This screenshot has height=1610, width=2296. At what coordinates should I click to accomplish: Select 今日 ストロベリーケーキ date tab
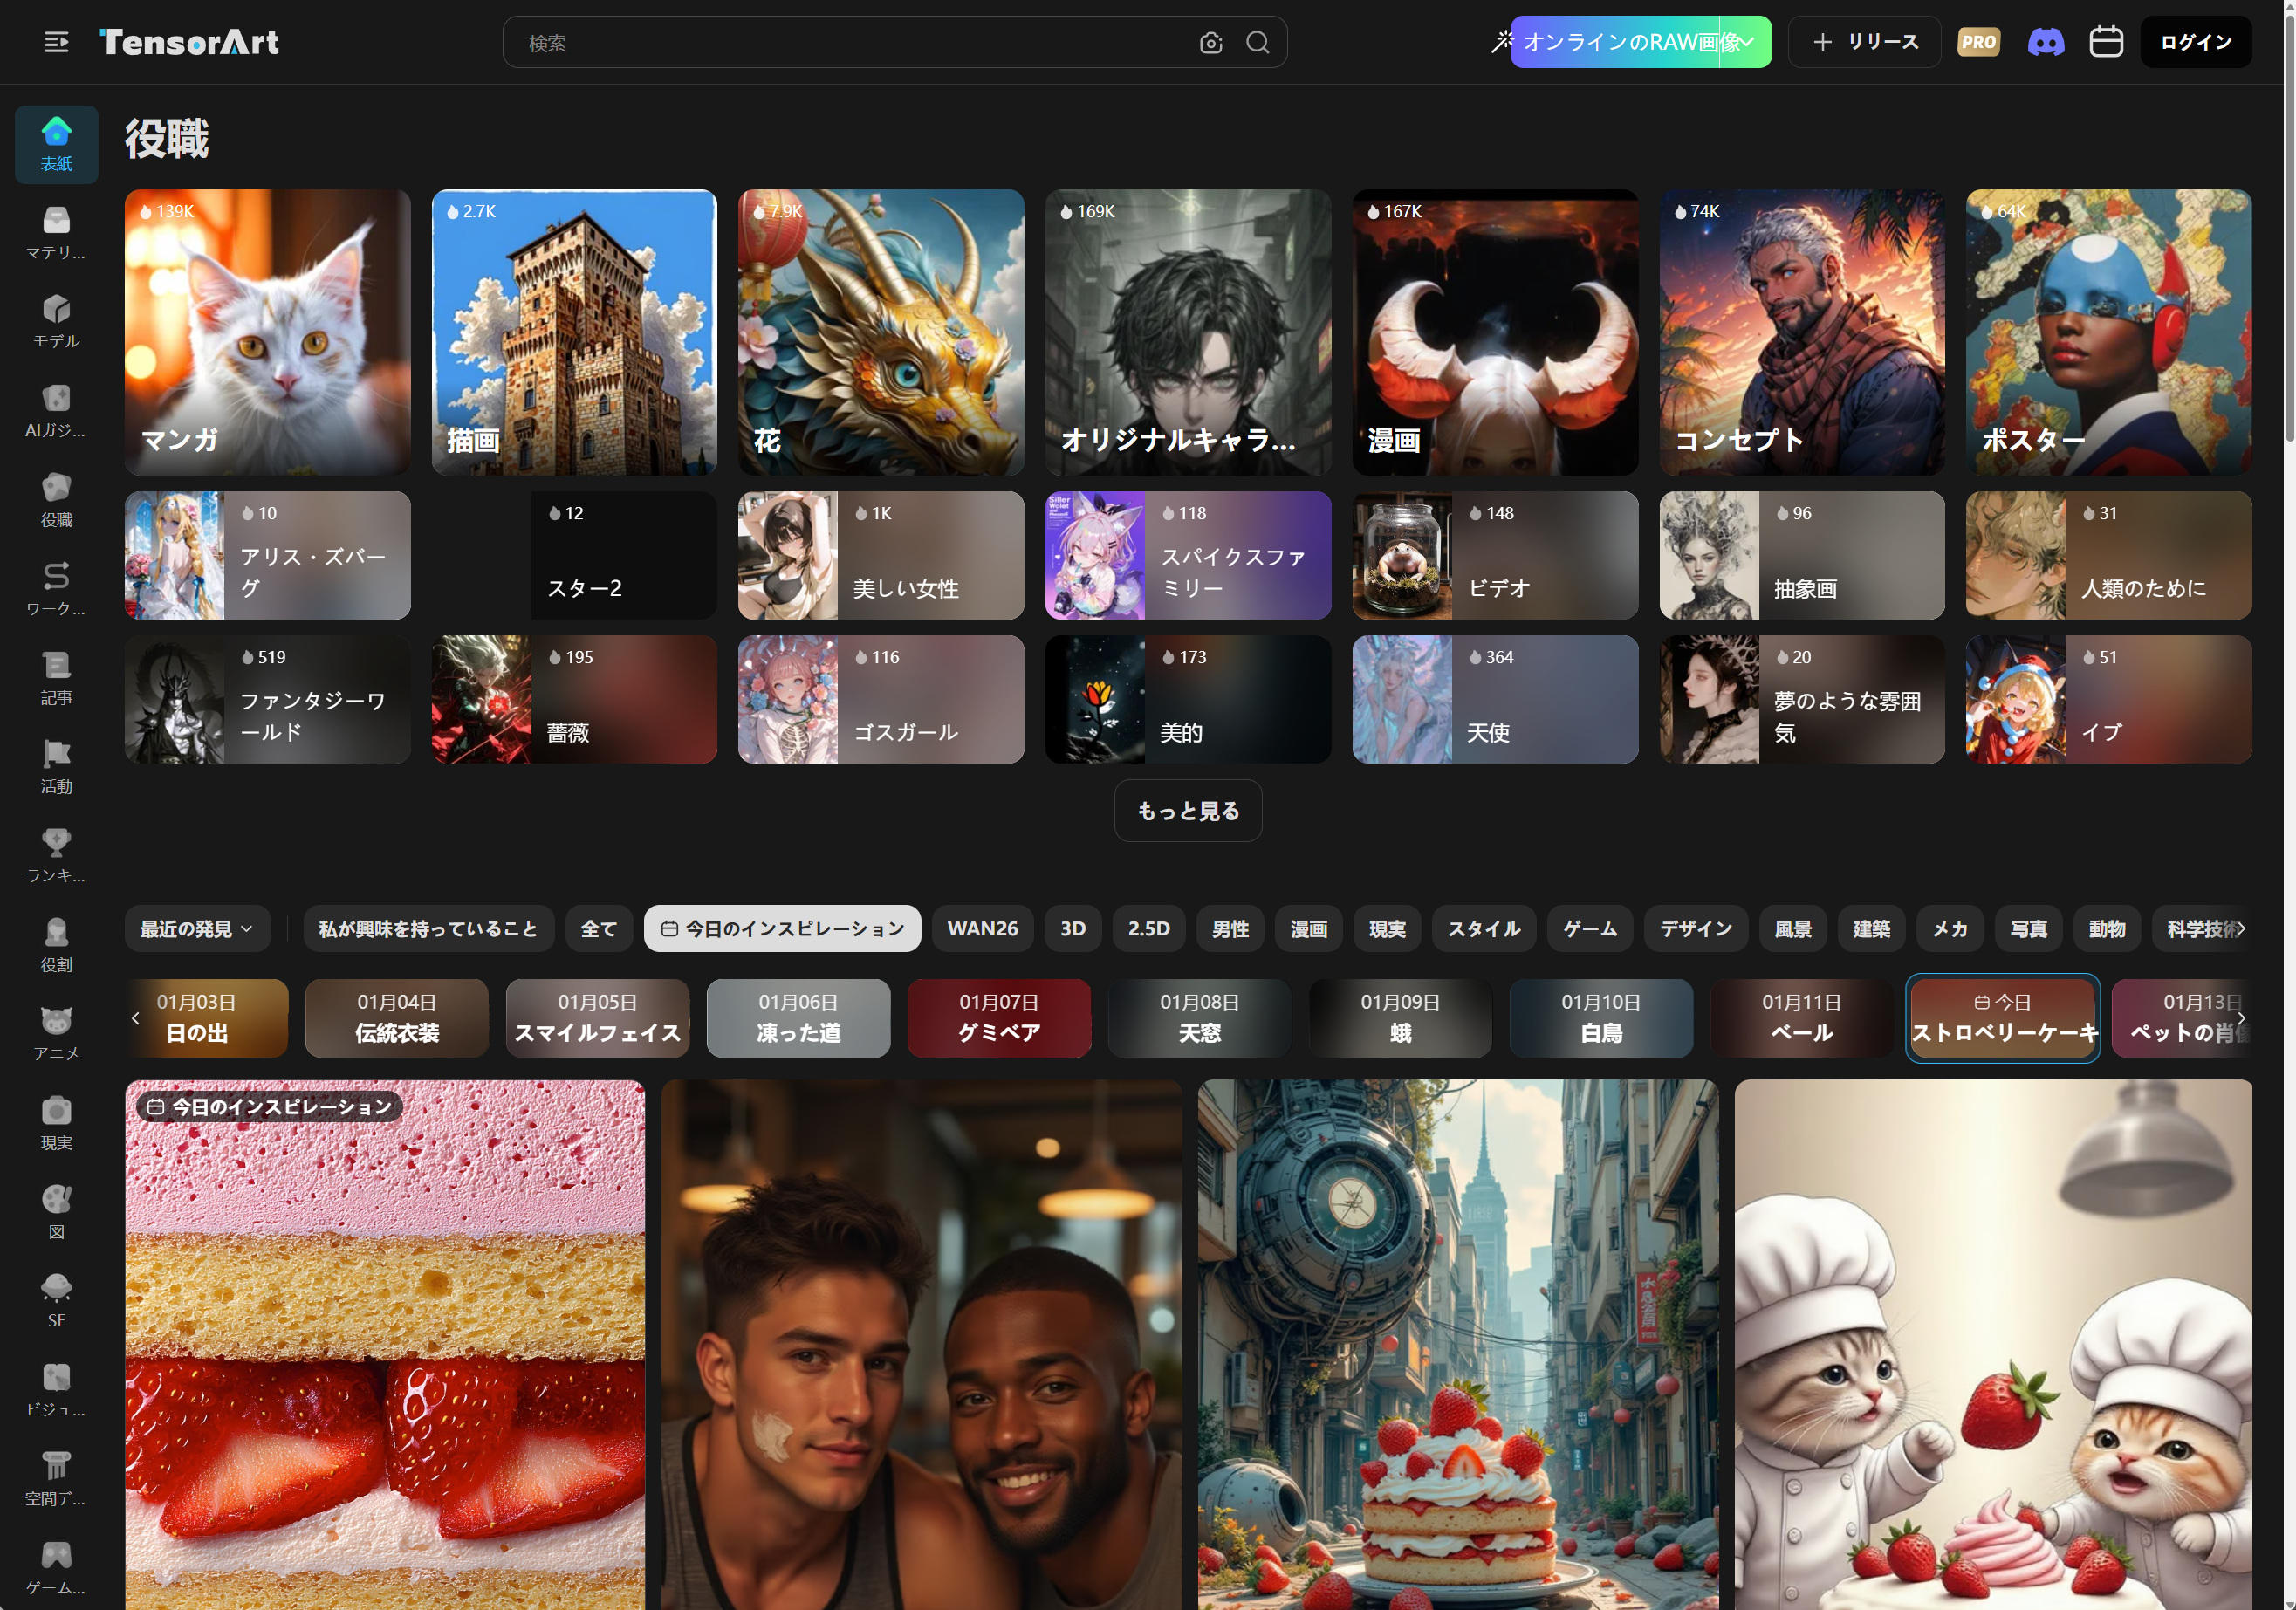click(x=2002, y=1017)
